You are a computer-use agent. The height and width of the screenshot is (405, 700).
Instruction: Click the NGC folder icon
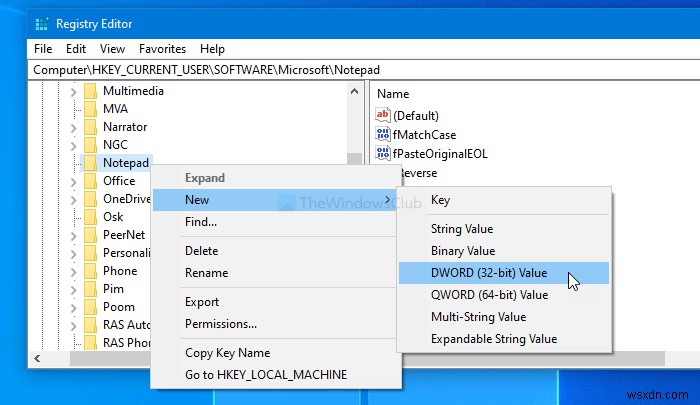[x=91, y=145]
